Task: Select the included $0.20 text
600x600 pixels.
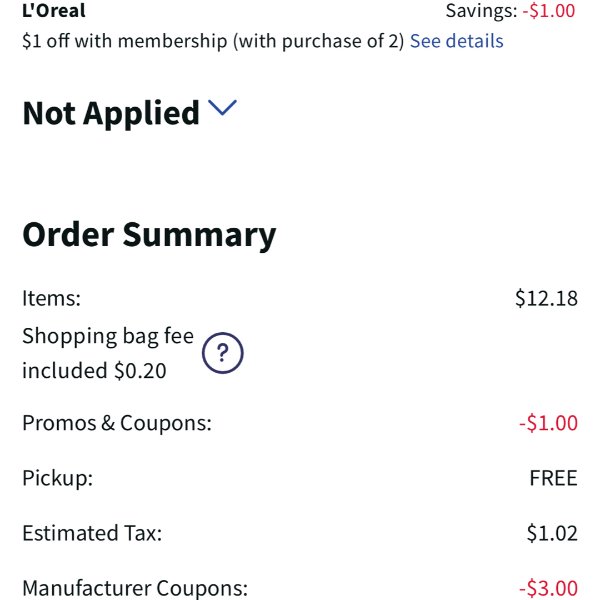Action: coord(94,370)
